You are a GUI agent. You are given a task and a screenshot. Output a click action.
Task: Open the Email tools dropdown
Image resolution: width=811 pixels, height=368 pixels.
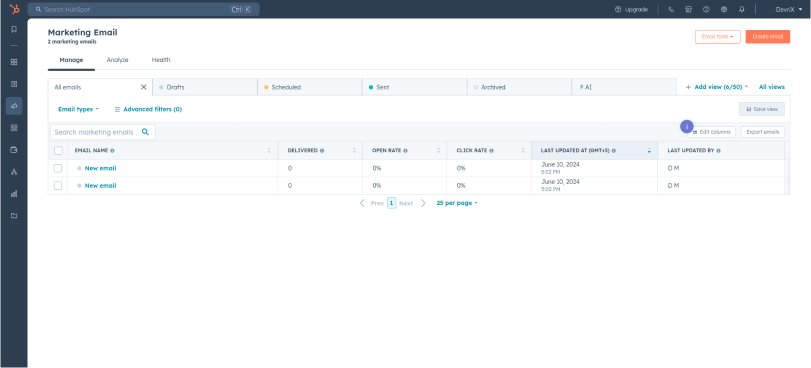717,37
